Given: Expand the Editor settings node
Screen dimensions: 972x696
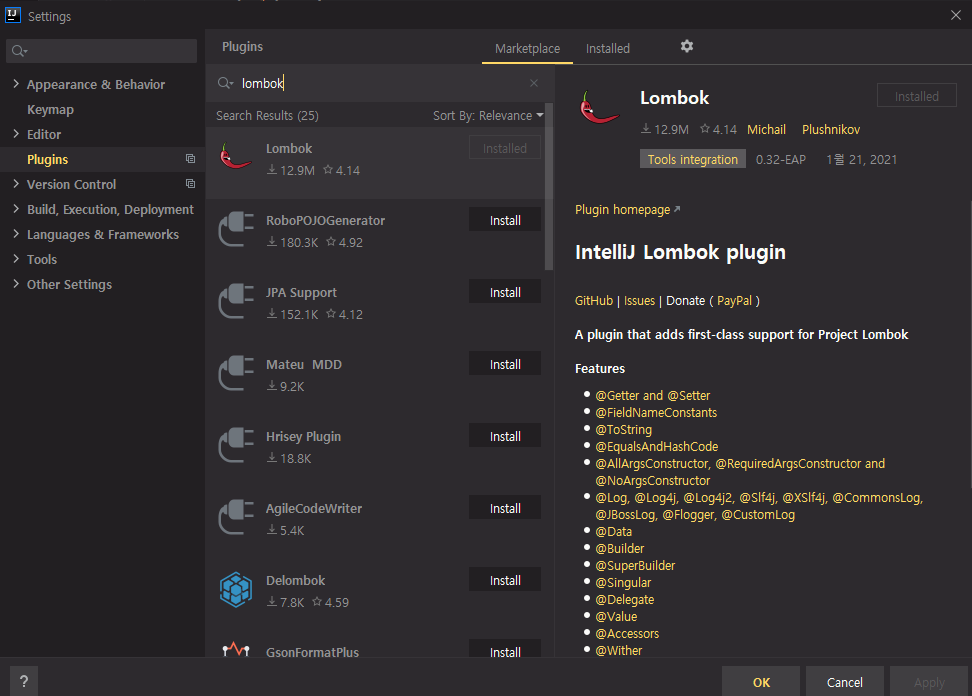Looking at the screenshot, I should tap(16, 134).
